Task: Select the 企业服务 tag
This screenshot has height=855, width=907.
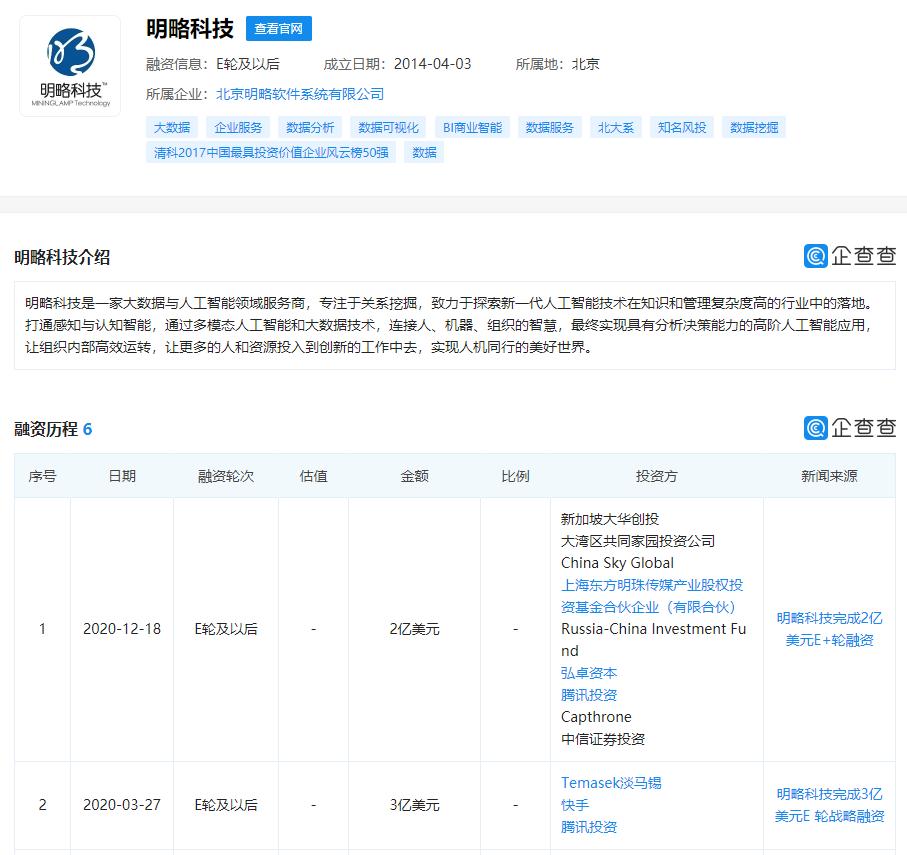Action: (238, 127)
